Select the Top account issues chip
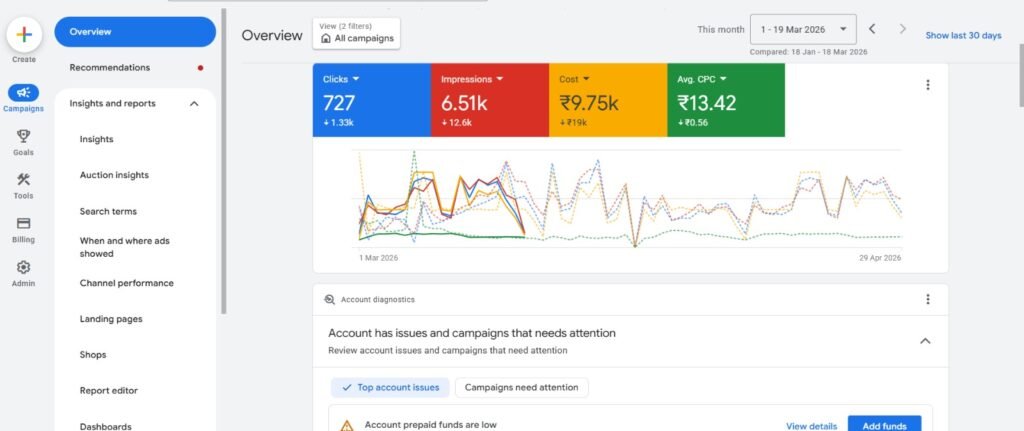The height and width of the screenshot is (431, 1024). pyautogui.click(x=390, y=387)
